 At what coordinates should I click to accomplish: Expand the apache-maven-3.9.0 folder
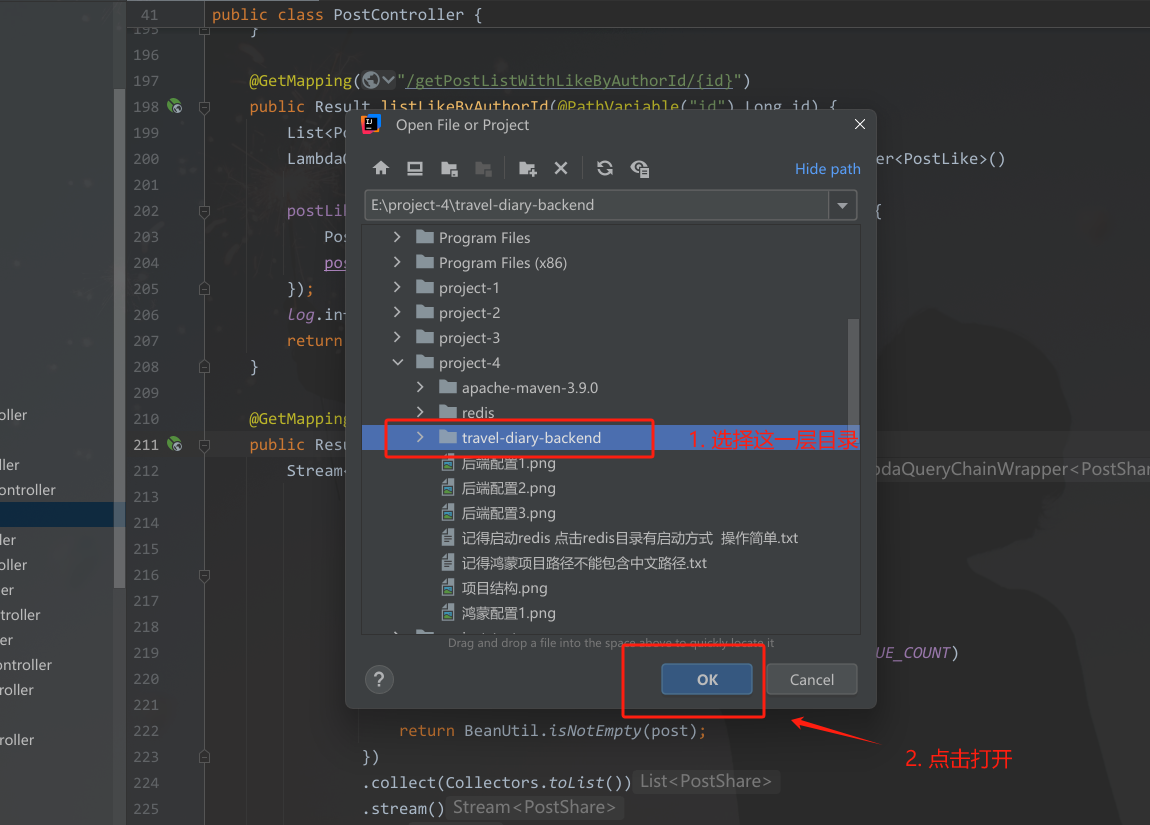click(420, 386)
